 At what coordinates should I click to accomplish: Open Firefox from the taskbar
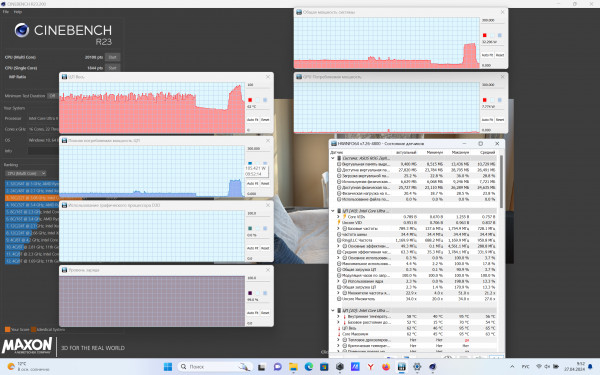(x=386, y=367)
